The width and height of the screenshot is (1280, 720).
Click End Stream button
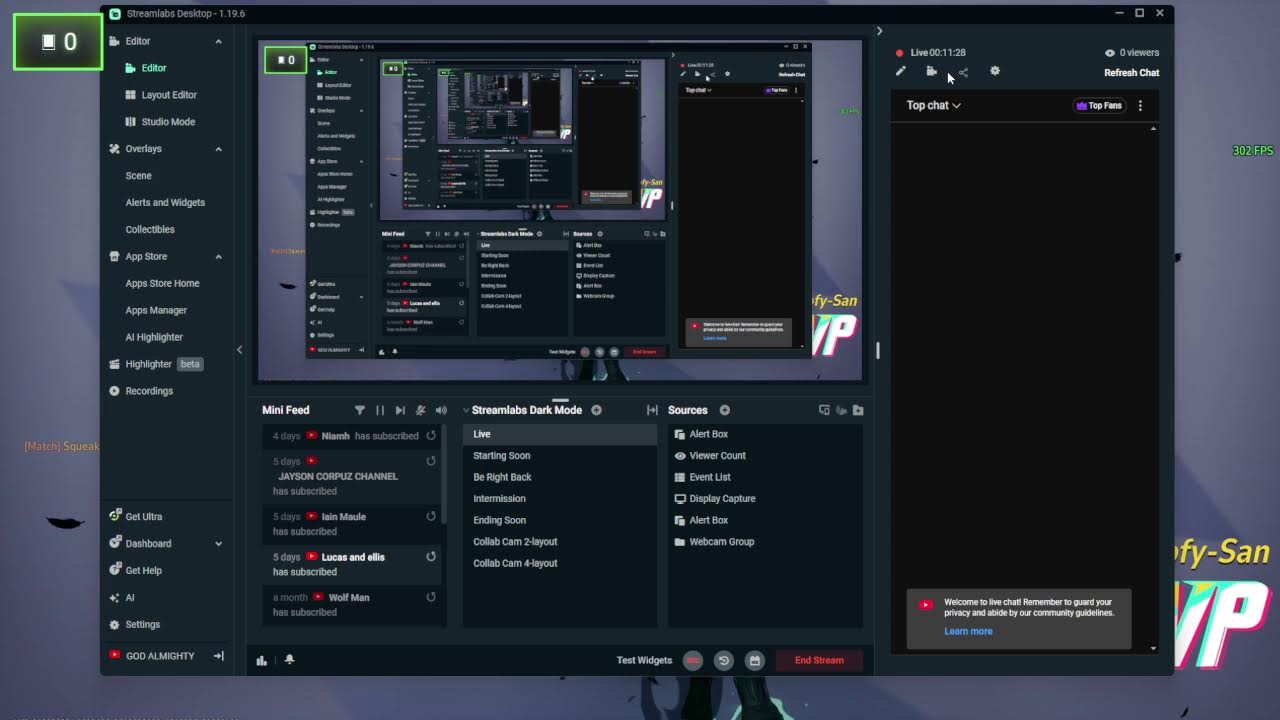click(x=819, y=660)
